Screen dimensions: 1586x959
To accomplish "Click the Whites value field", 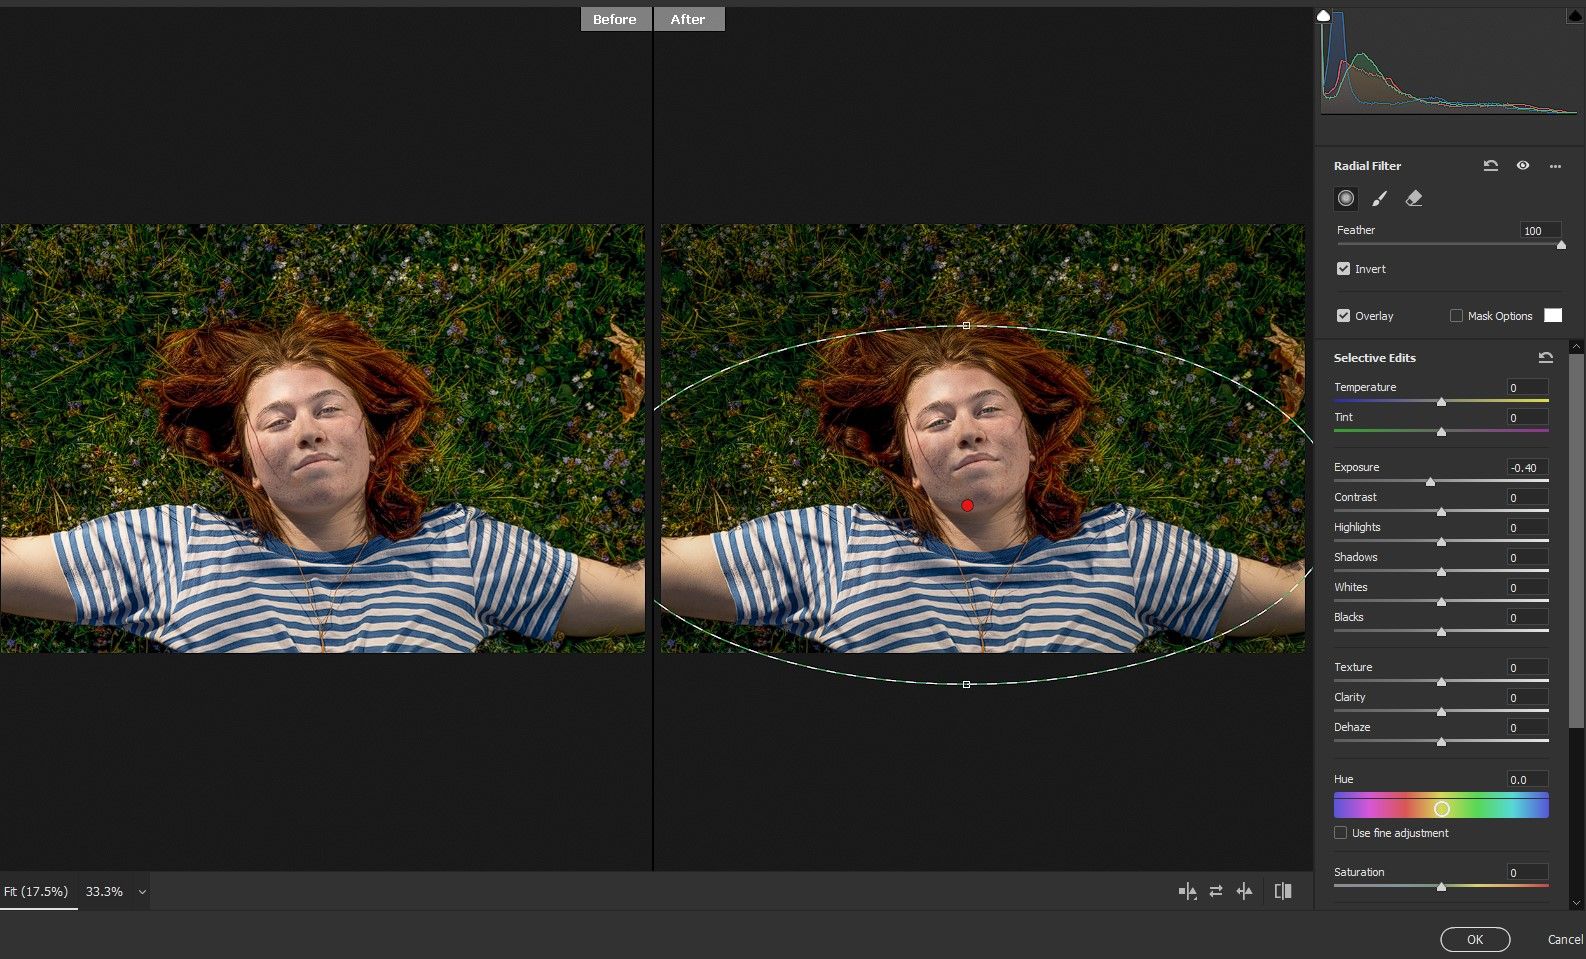I will (1528, 587).
